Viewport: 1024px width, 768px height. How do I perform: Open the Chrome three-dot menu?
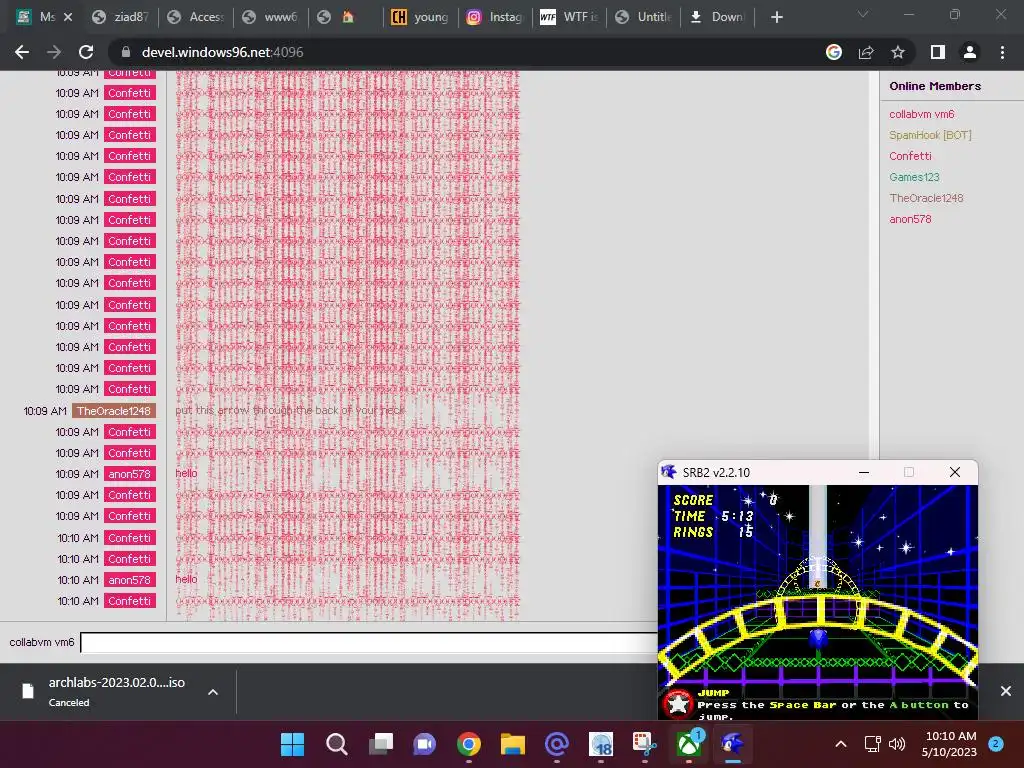(x=1002, y=52)
